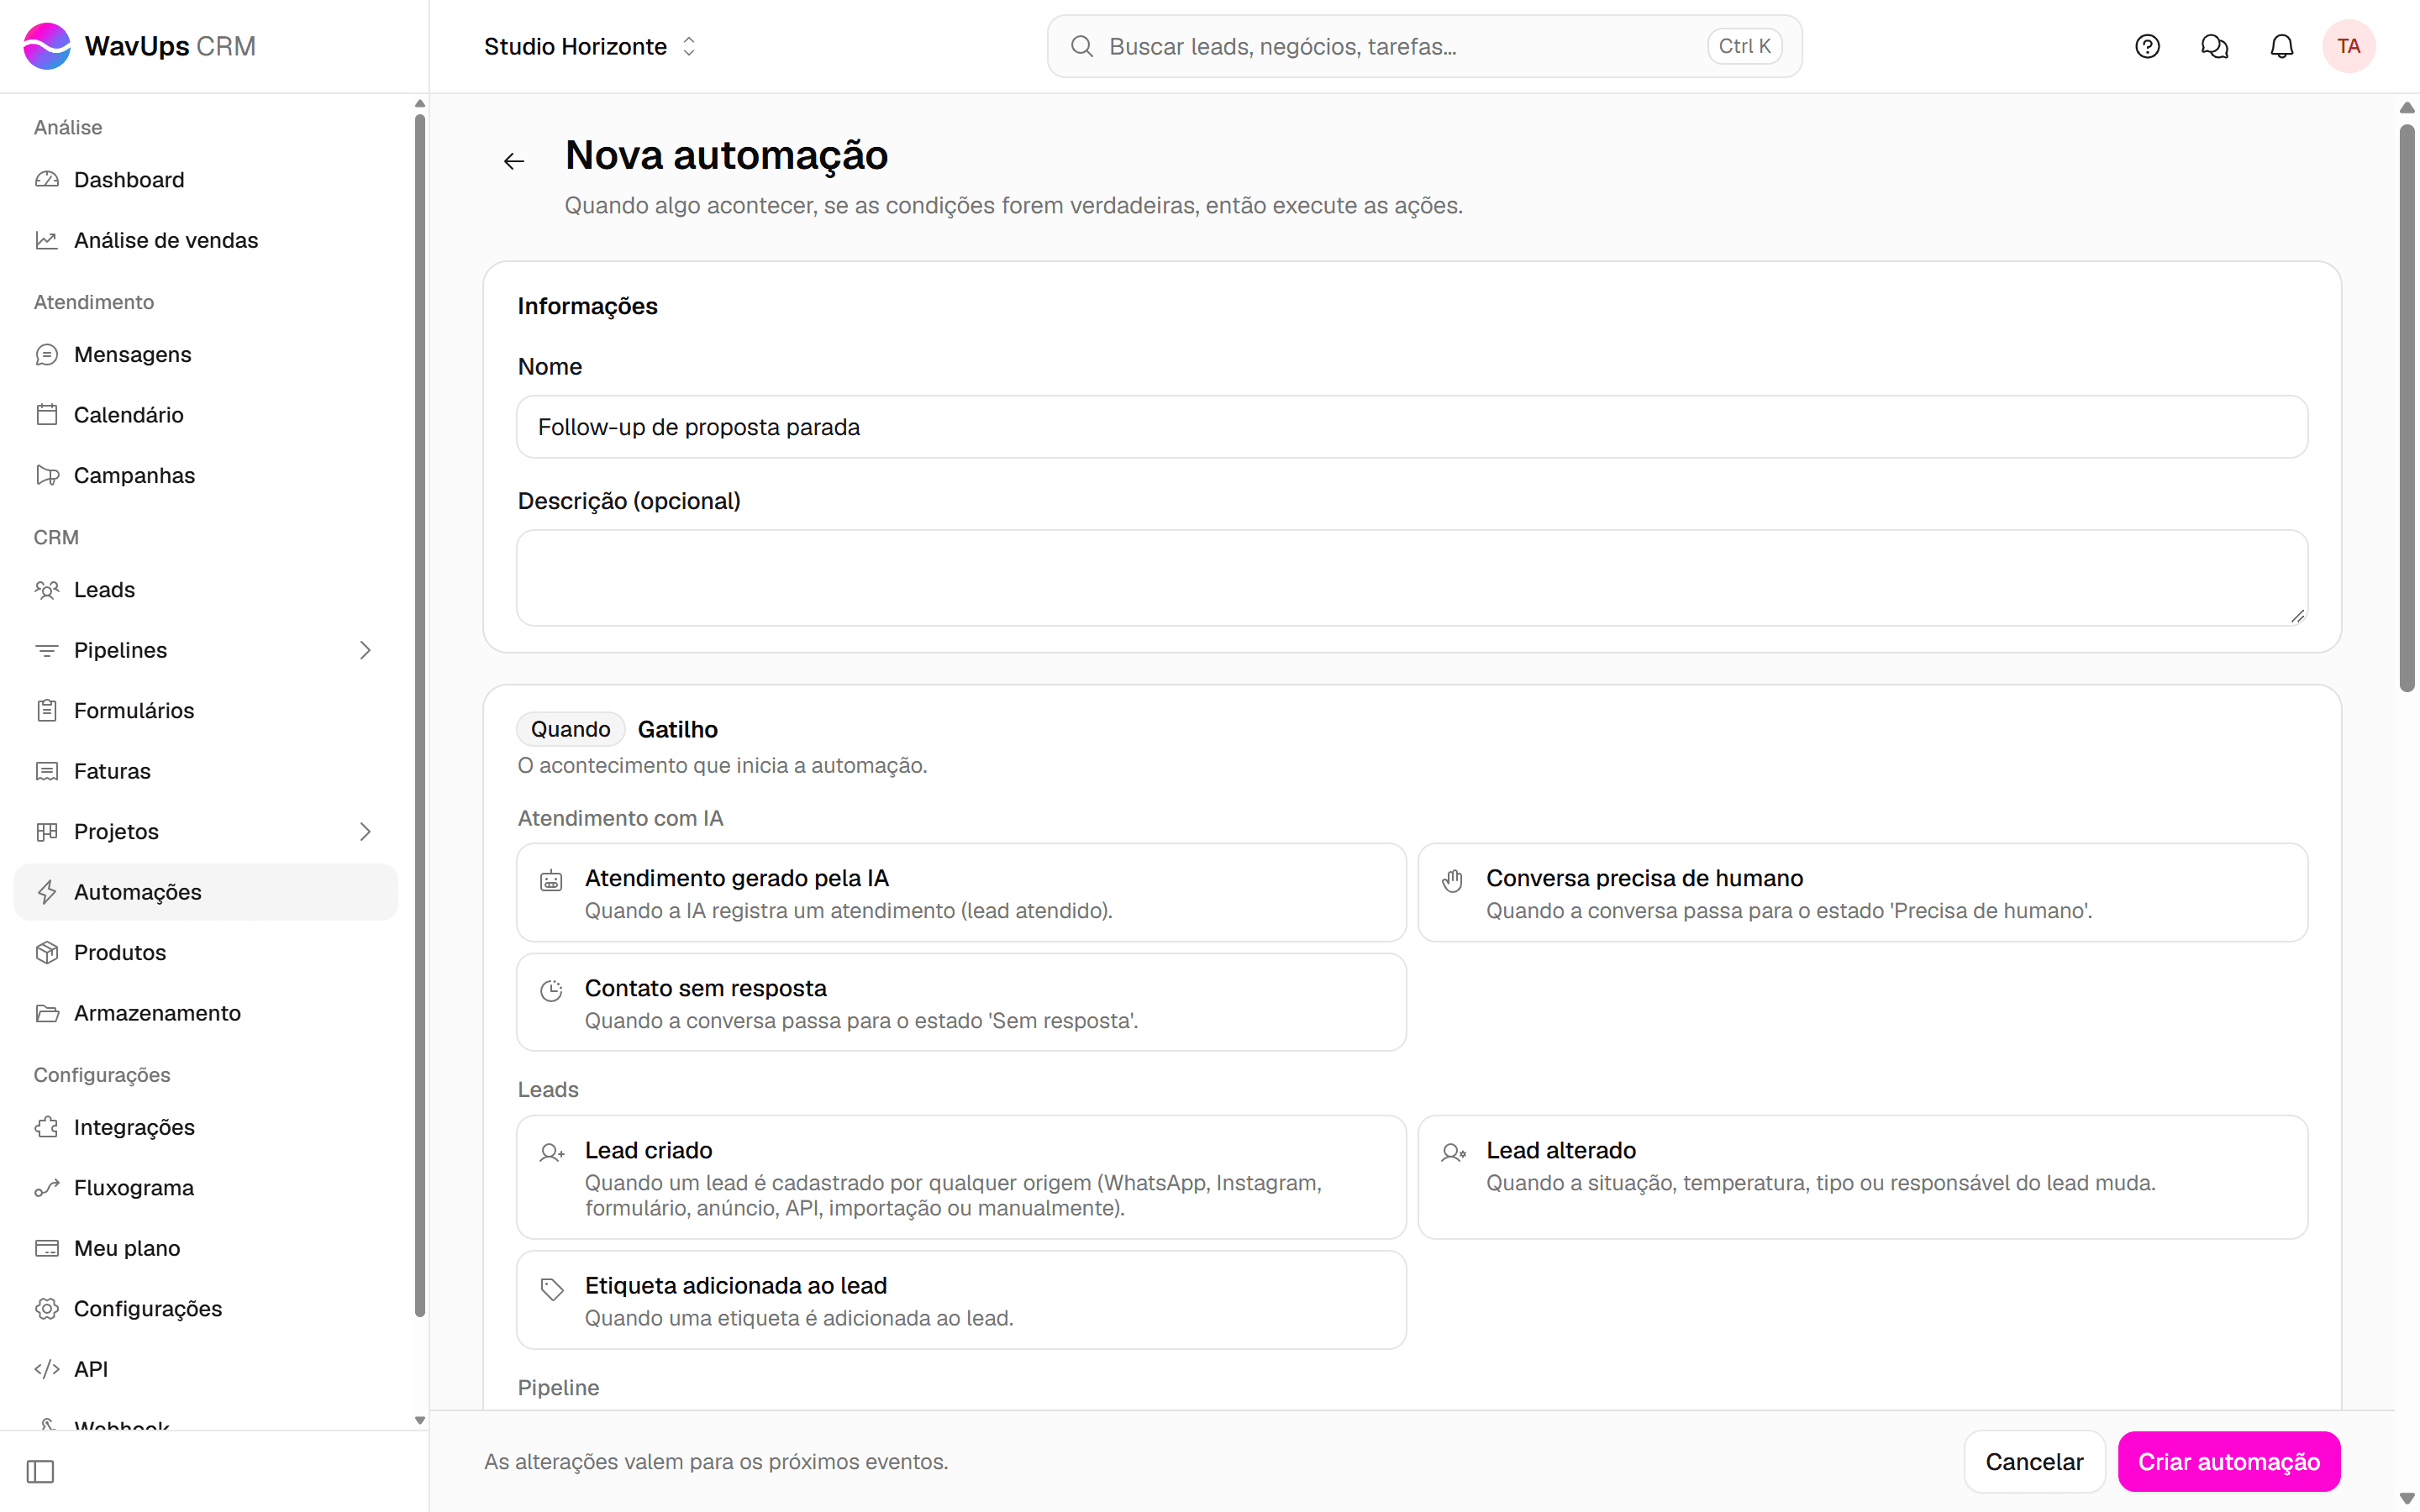
Task: Click the Leads people icon
Action: [47, 590]
